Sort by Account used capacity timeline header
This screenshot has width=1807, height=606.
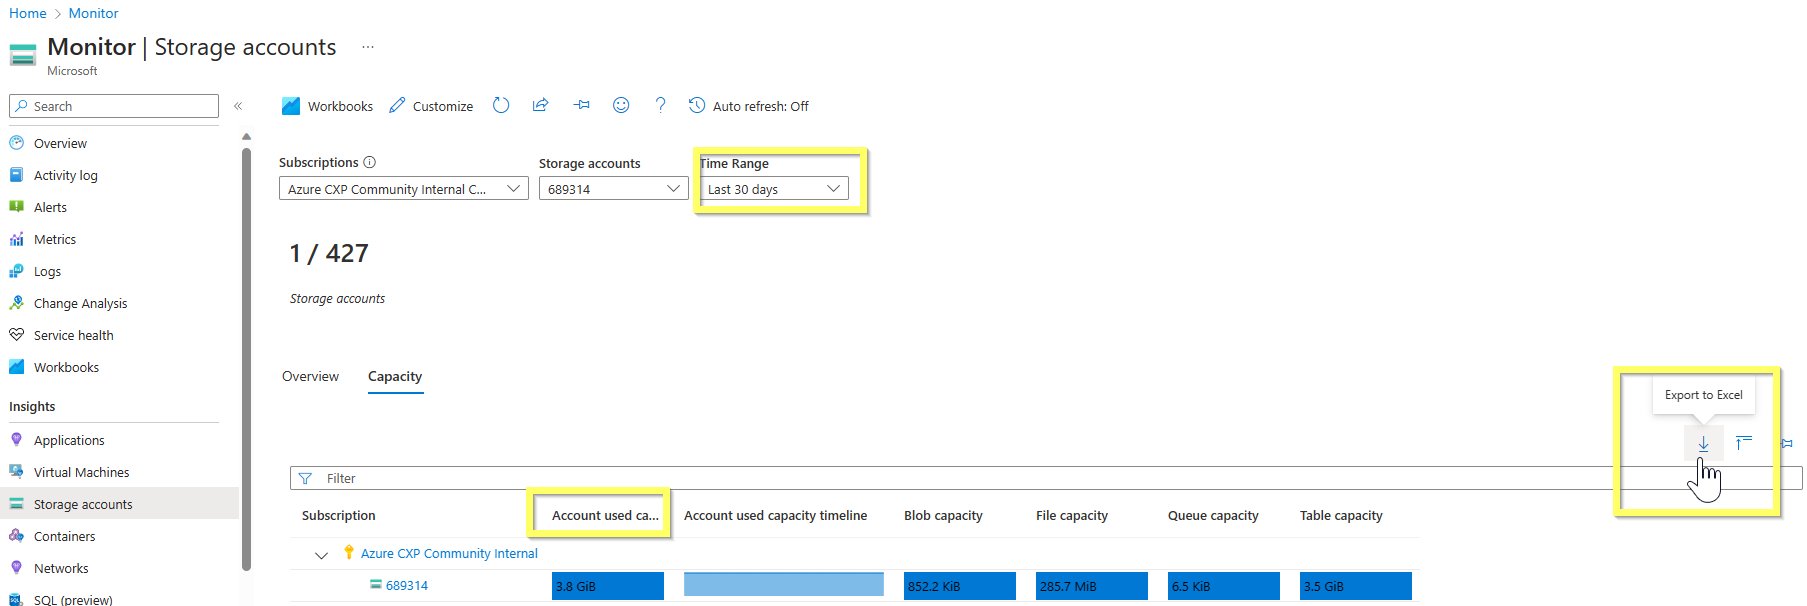click(775, 515)
